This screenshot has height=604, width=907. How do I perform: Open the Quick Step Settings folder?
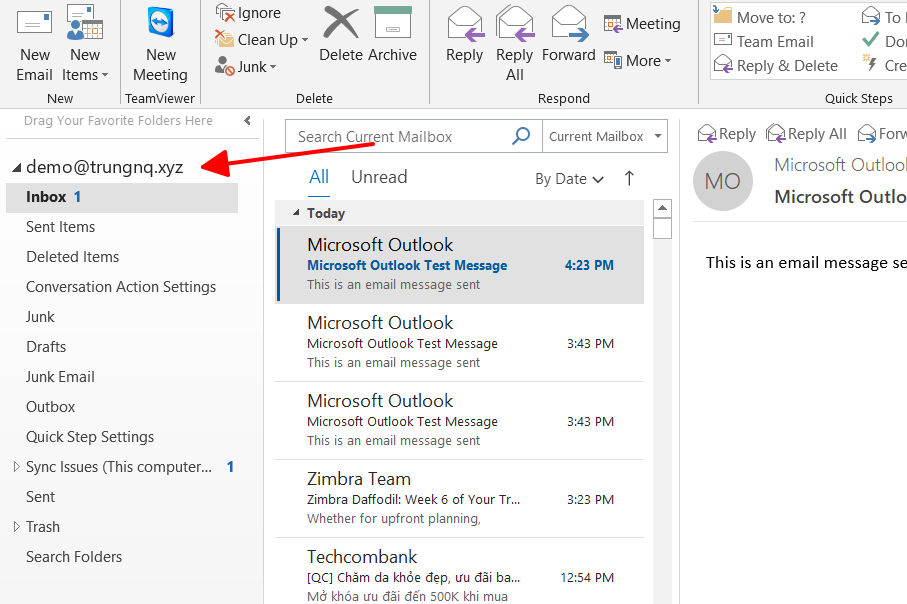(x=90, y=437)
